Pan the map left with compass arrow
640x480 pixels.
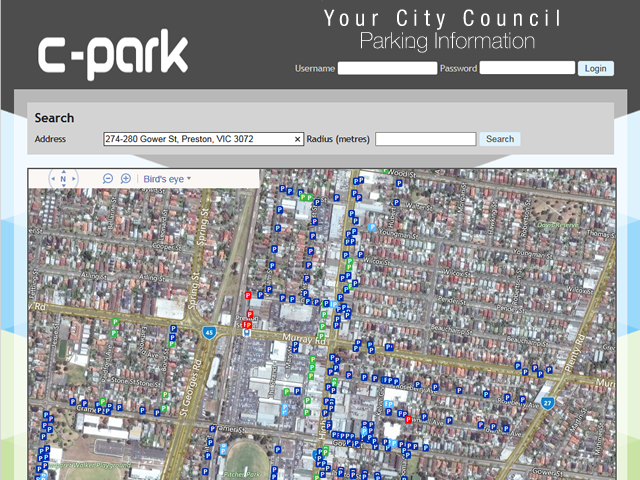(52, 179)
